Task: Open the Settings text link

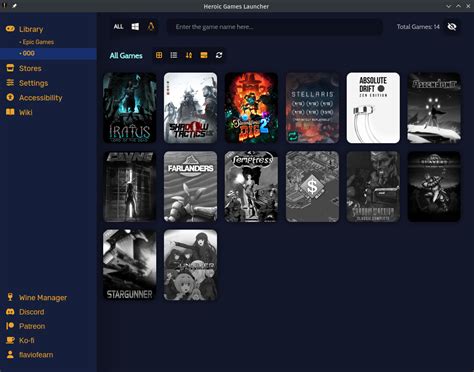Action: pyautogui.click(x=33, y=83)
